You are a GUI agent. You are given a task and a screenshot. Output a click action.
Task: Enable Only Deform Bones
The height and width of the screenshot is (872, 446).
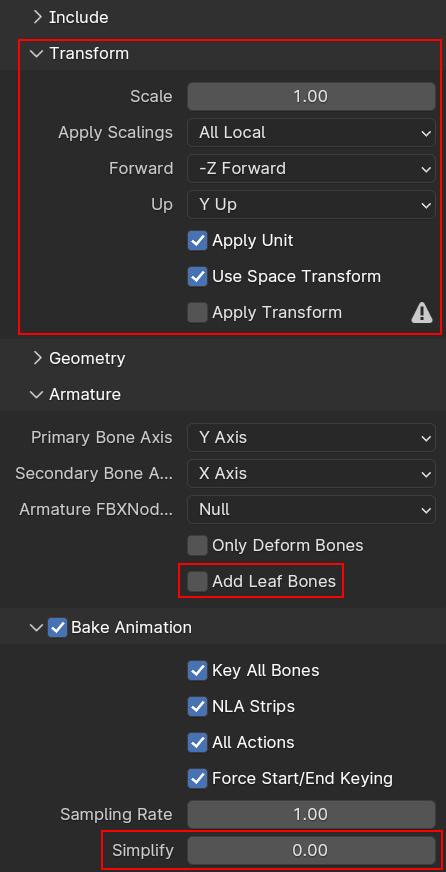197,546
